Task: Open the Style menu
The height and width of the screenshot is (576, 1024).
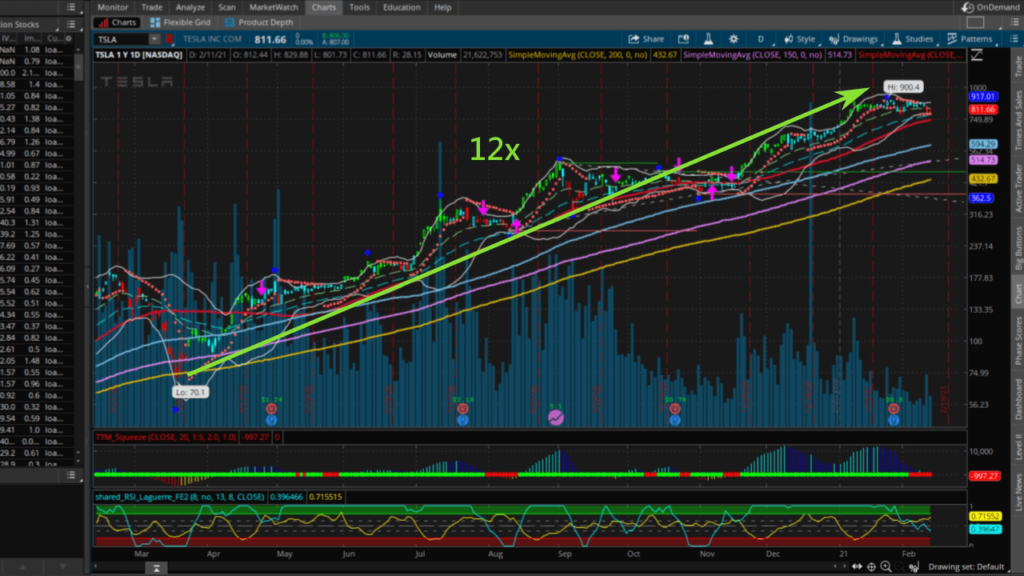Action: tap(800, 39)
